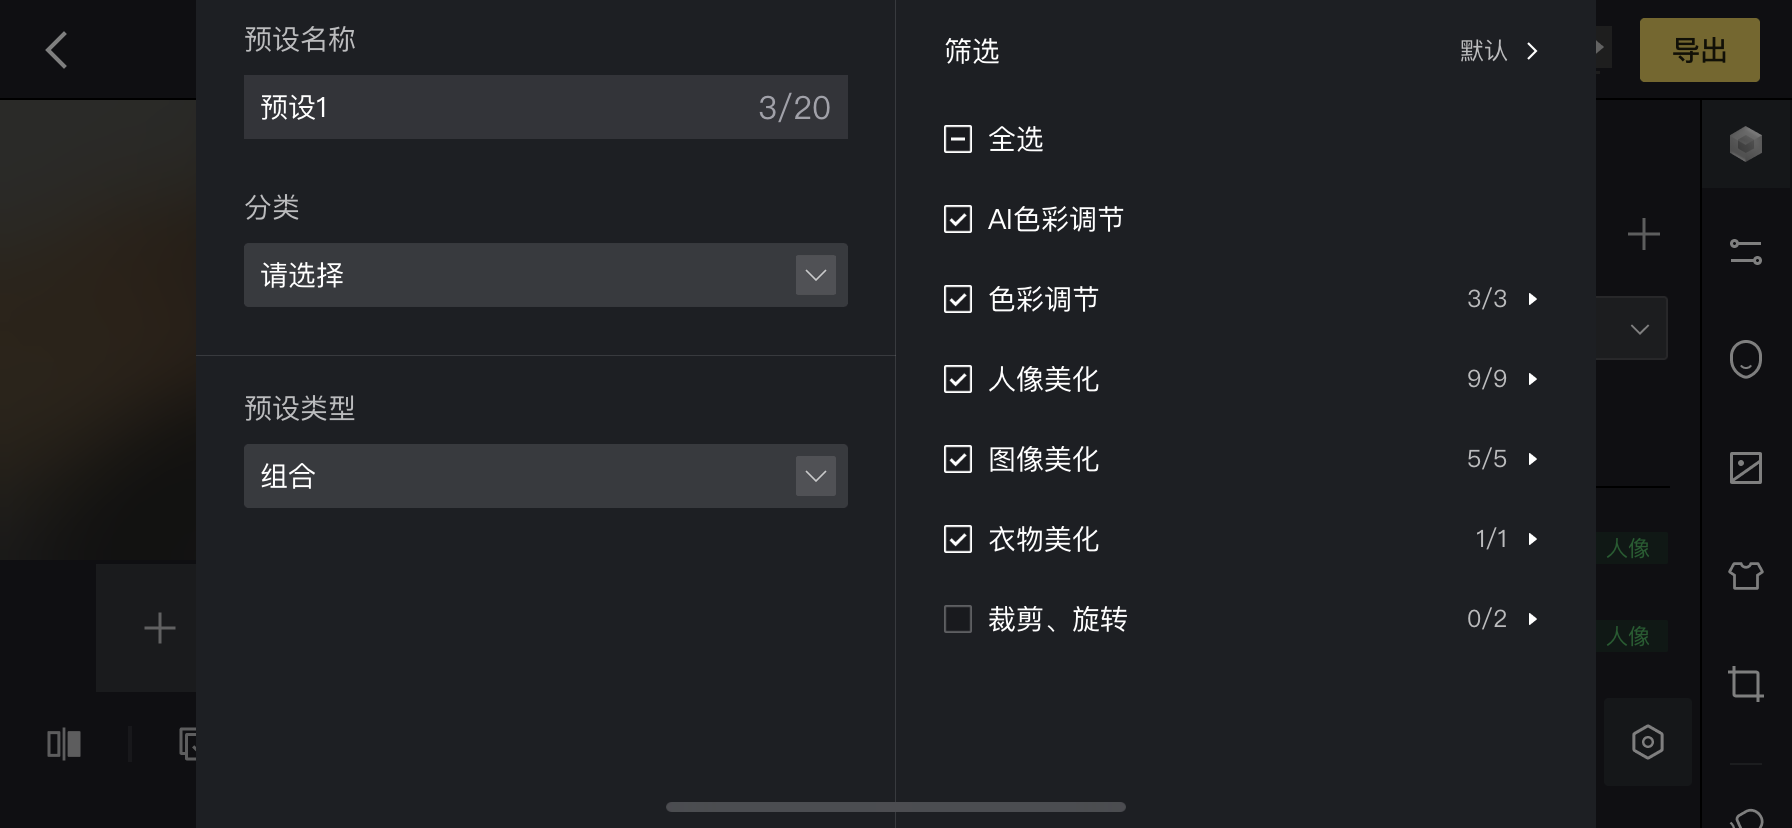Image resolution: width=1792 pixels, height=828 pixels.
Task: Click the 导出 export button
Action: [1699, 49]
